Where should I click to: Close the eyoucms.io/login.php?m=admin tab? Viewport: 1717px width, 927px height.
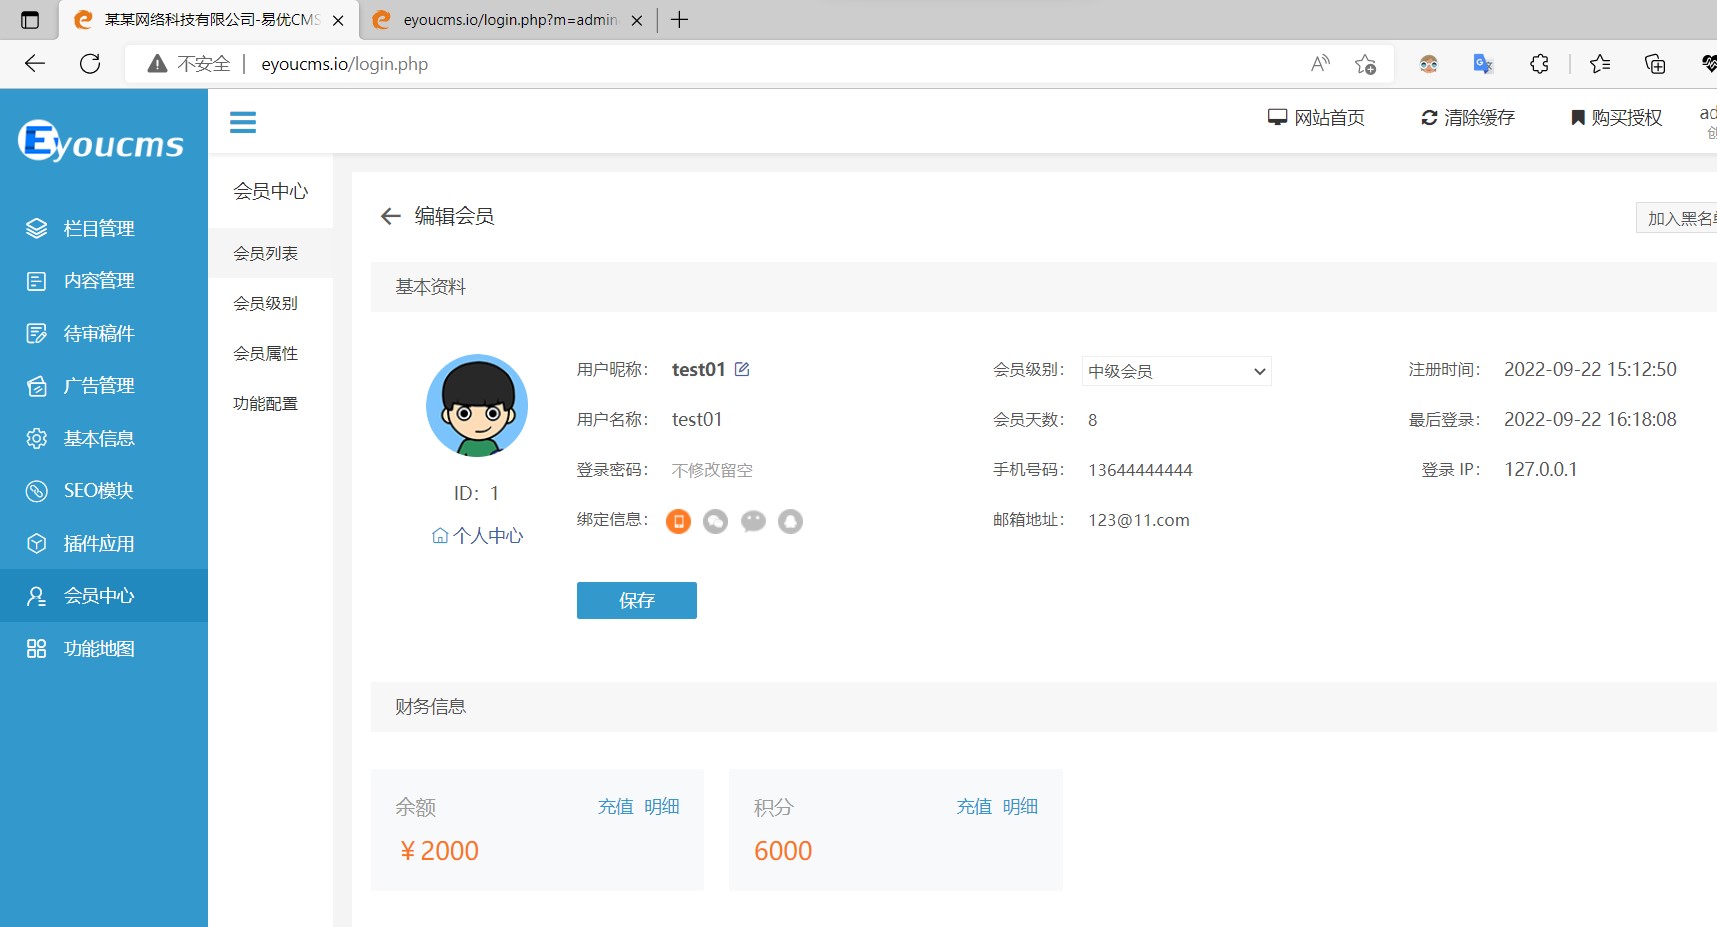point(637,20)
